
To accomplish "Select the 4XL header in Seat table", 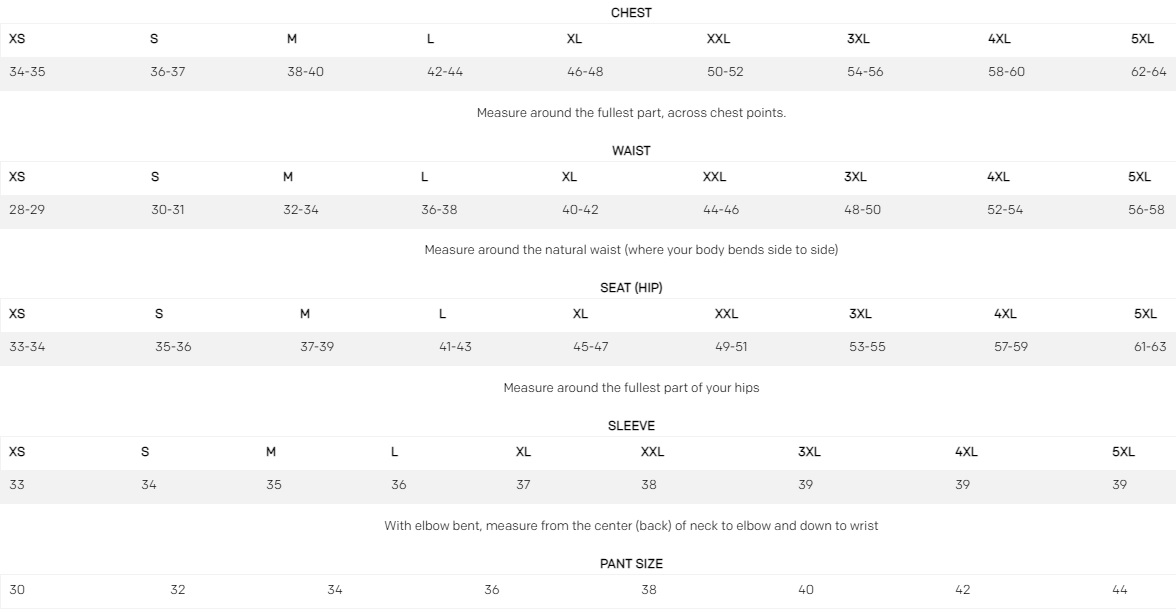I will [x=1005, y=314].
